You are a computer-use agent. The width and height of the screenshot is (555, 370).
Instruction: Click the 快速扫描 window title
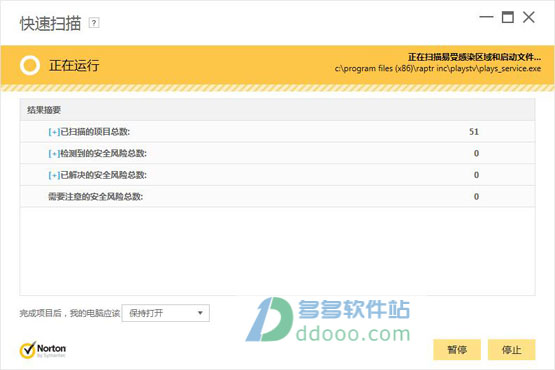point(51,24)
